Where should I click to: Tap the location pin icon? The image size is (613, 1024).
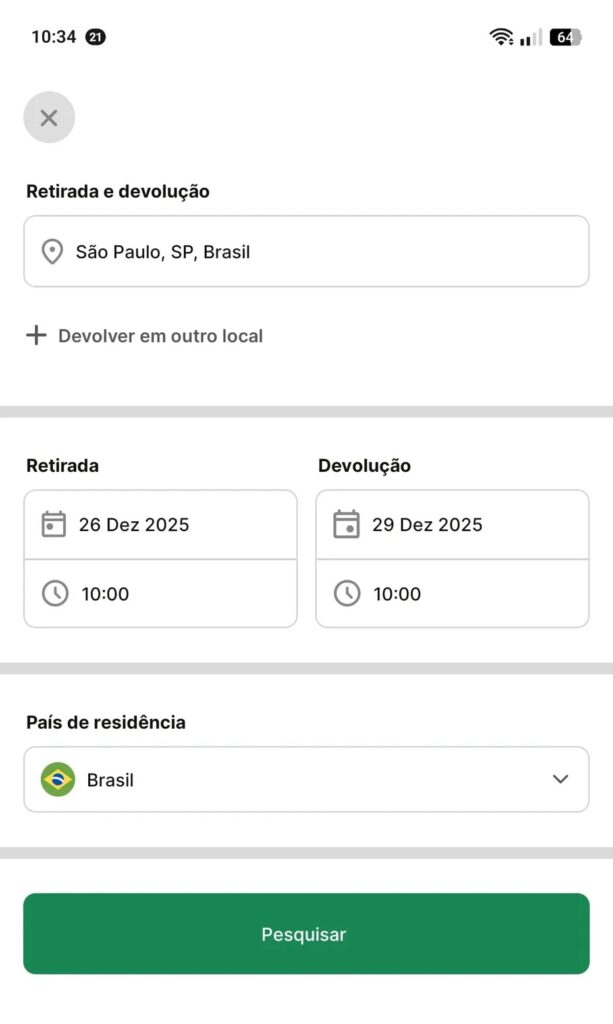(x=52, y=252)
